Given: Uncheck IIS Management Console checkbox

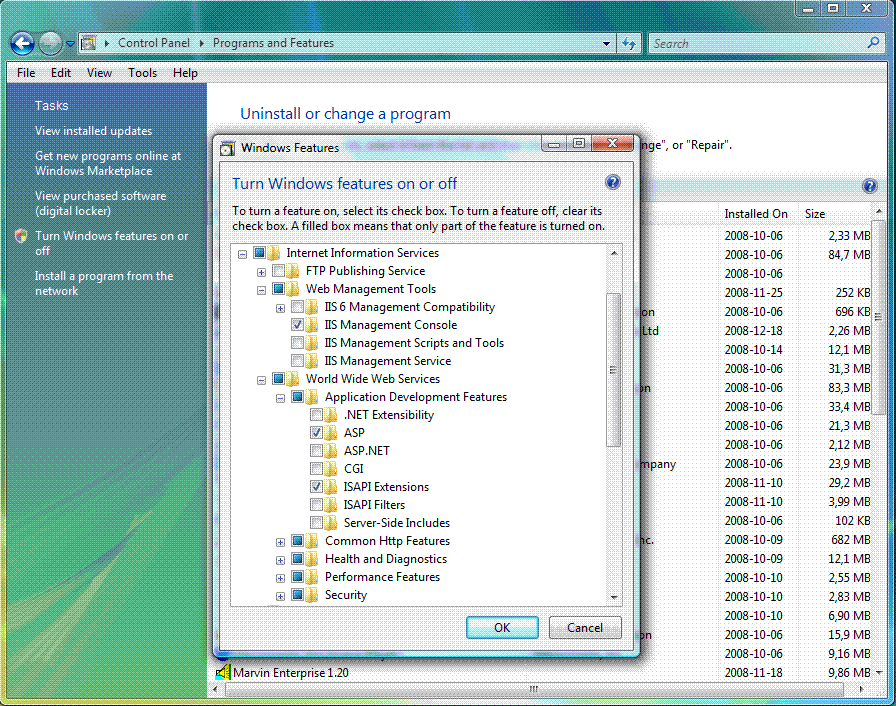Looking at the screenshot, I should [x=297, y=324].
